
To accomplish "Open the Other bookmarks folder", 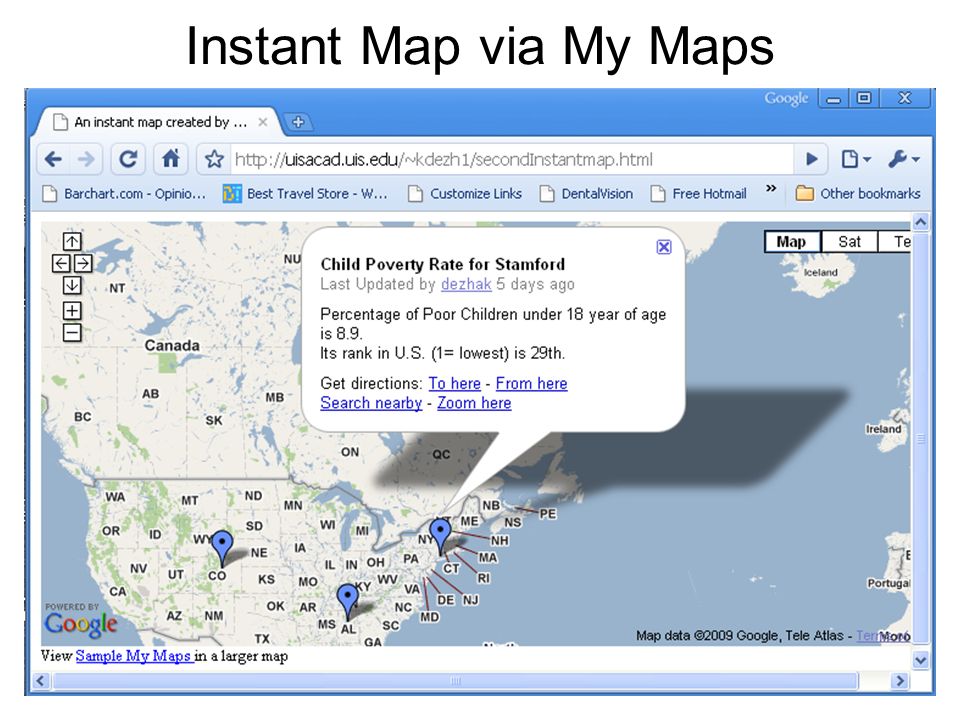I will pos(858,193).
